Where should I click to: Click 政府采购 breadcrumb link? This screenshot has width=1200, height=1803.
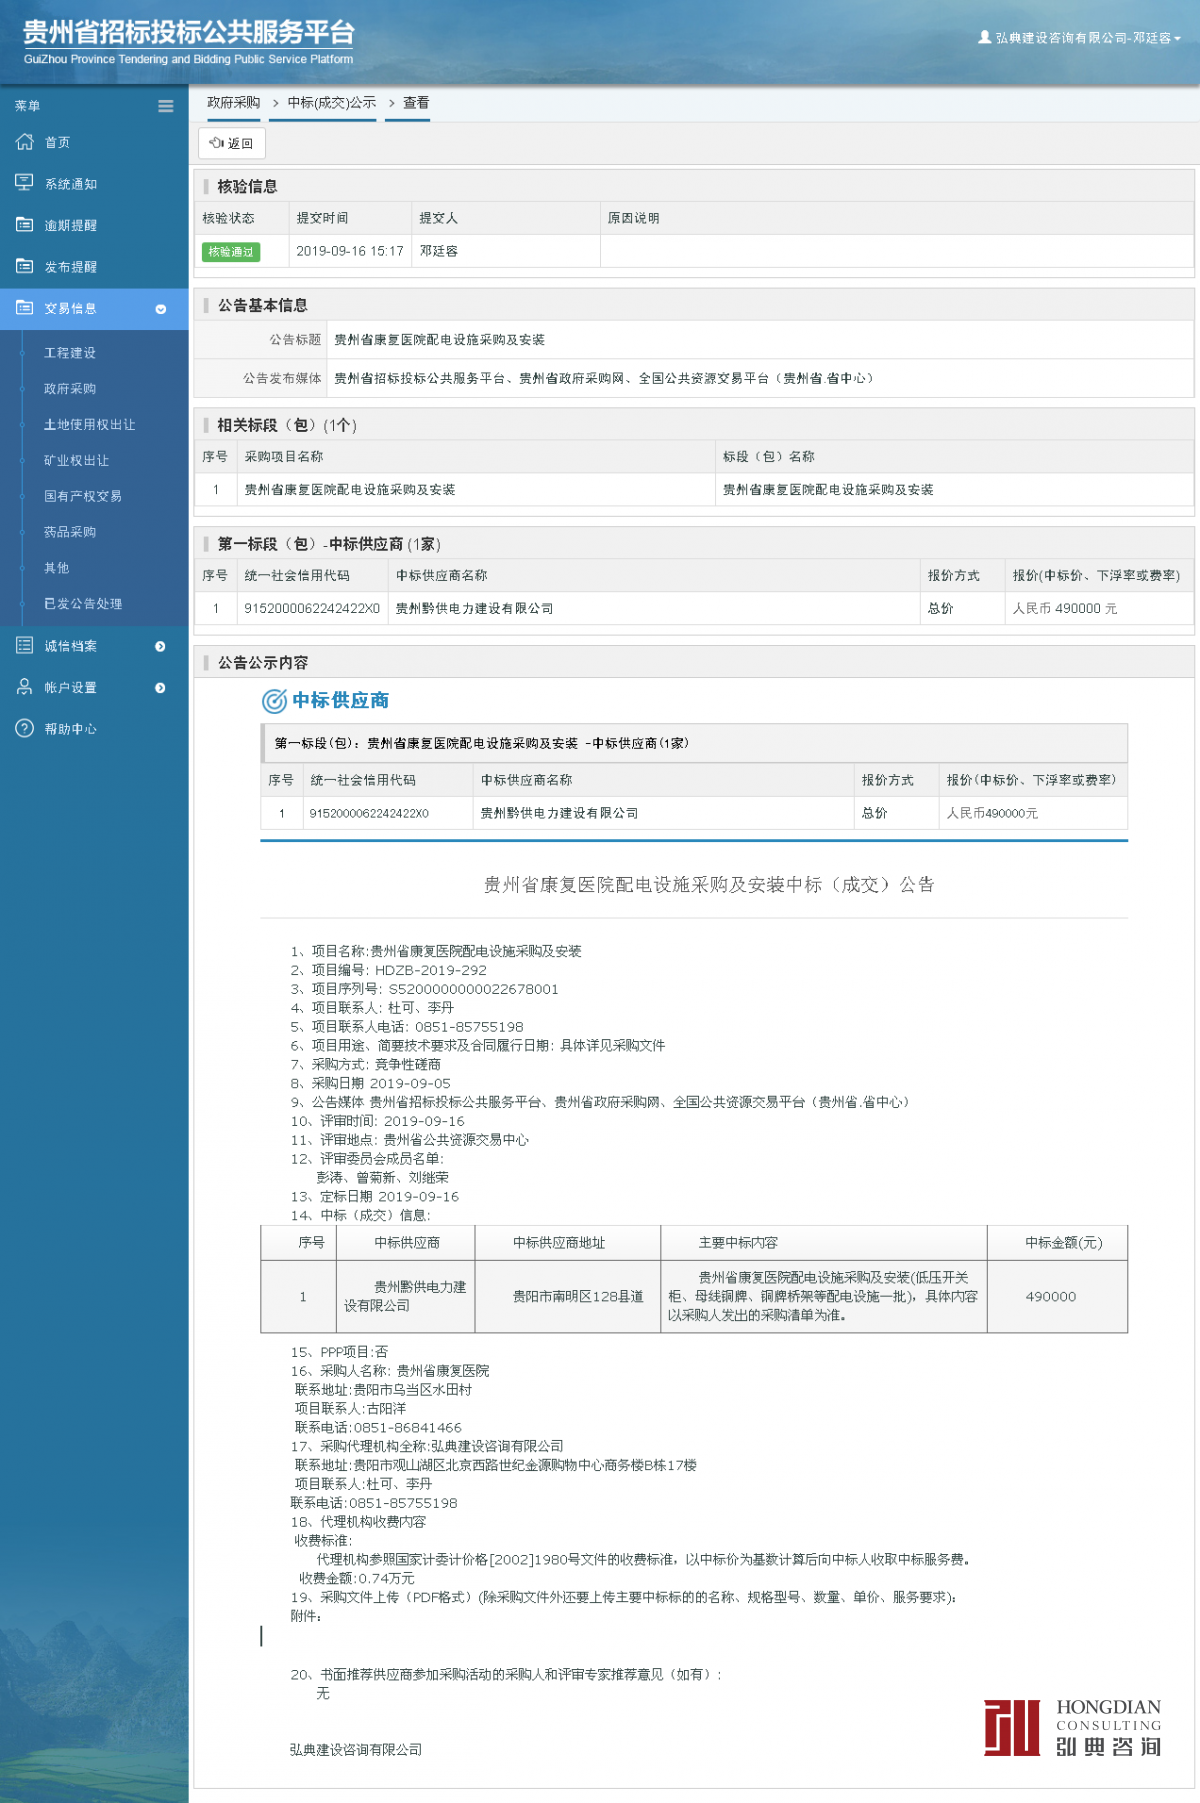click(234, 103)
